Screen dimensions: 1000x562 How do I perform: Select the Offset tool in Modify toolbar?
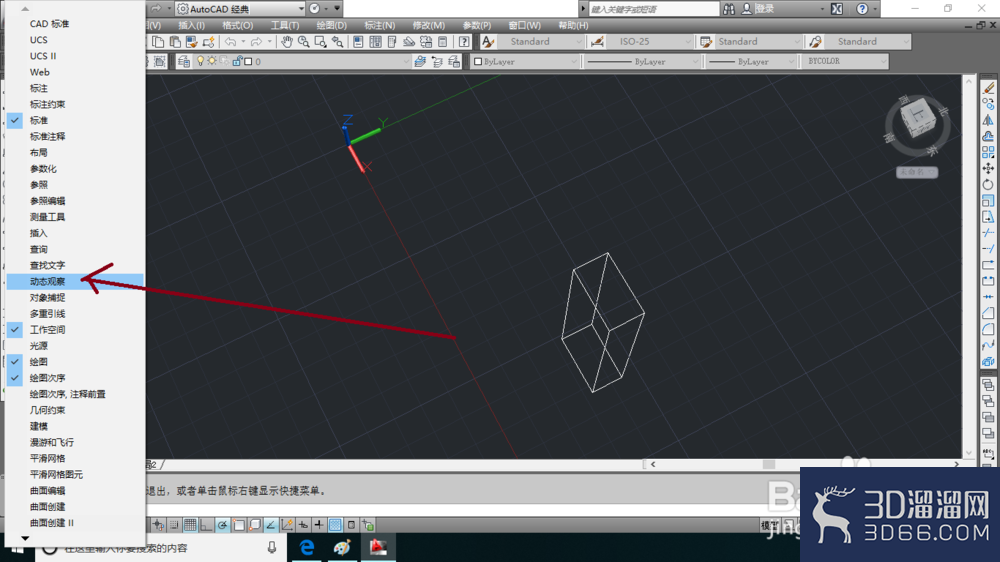pyautogui.click(x=989, y=136)
